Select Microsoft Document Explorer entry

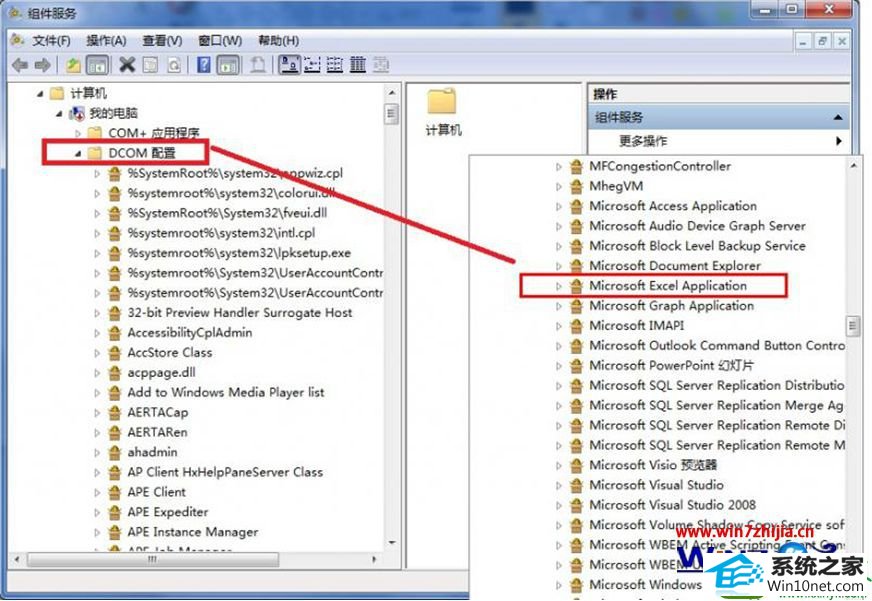675,266
